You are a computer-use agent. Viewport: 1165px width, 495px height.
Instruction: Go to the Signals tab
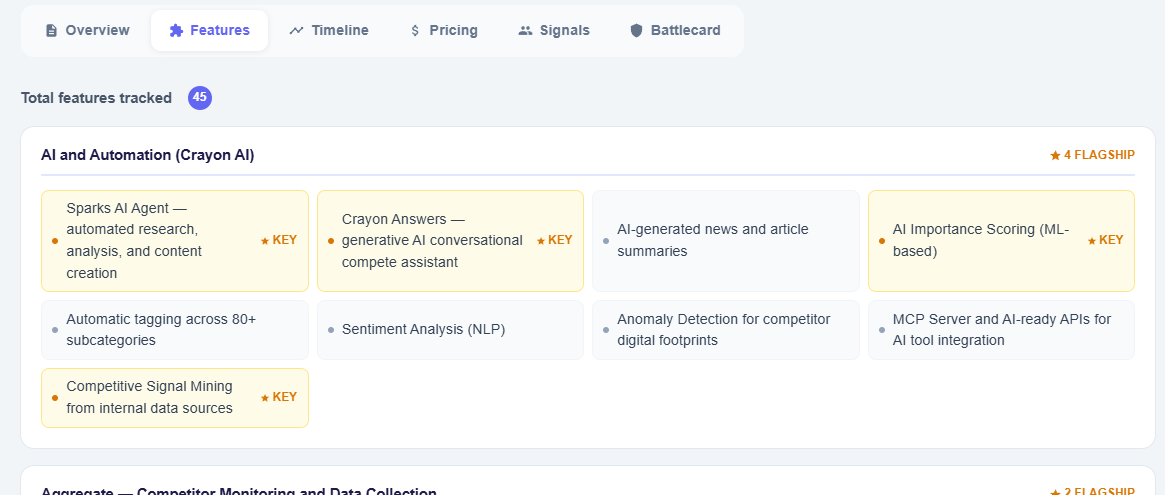(554, 30)
